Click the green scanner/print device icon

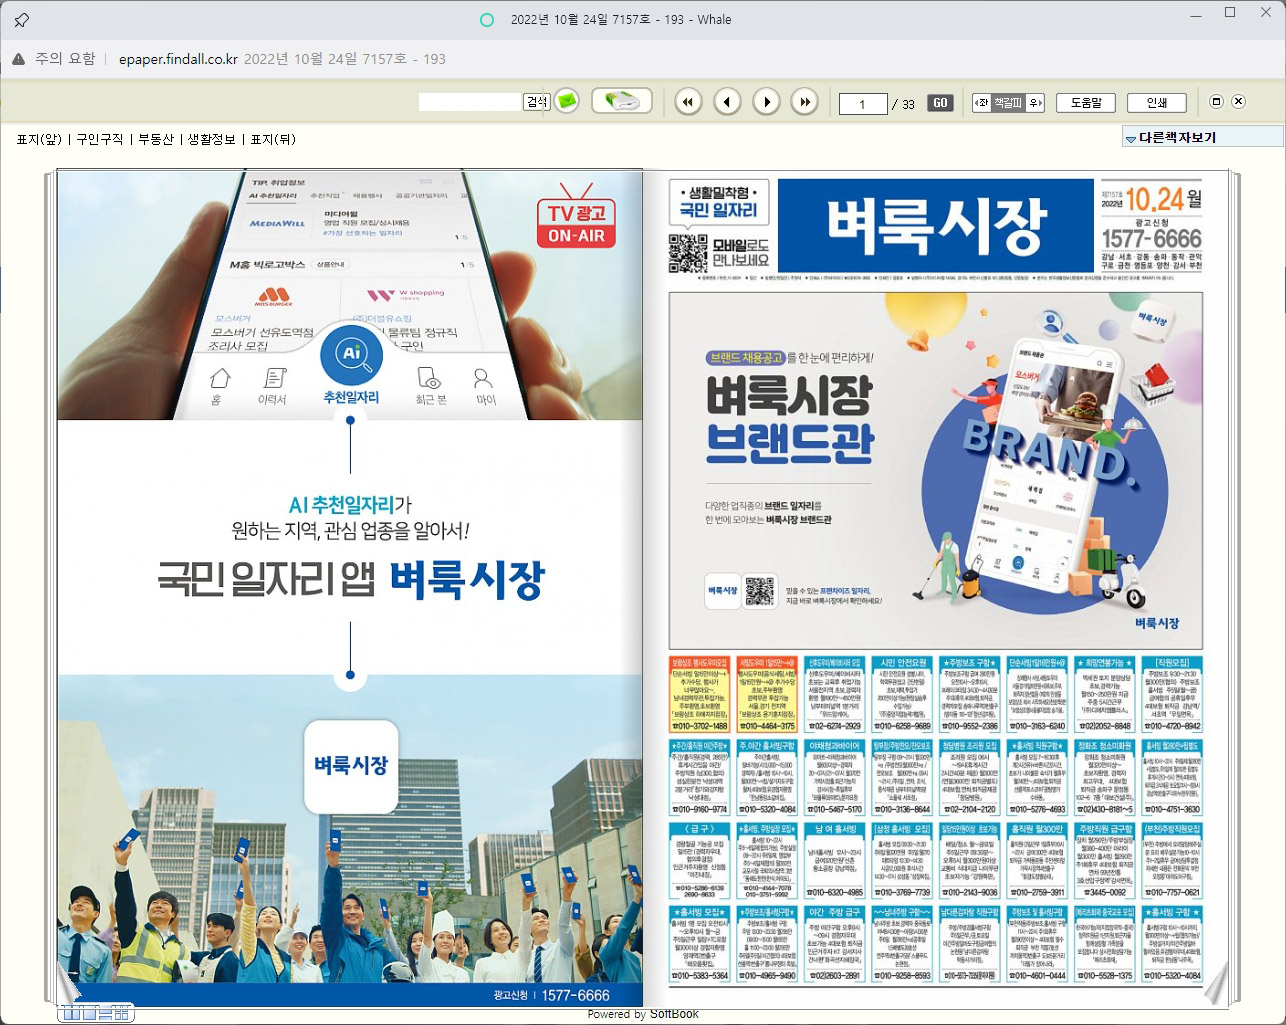tap(622, 101)
